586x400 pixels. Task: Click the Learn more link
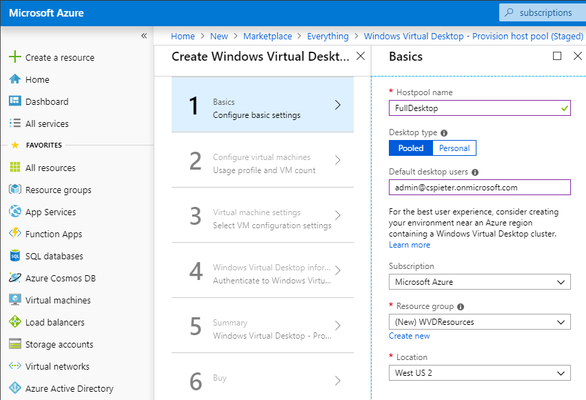(409, 245)
